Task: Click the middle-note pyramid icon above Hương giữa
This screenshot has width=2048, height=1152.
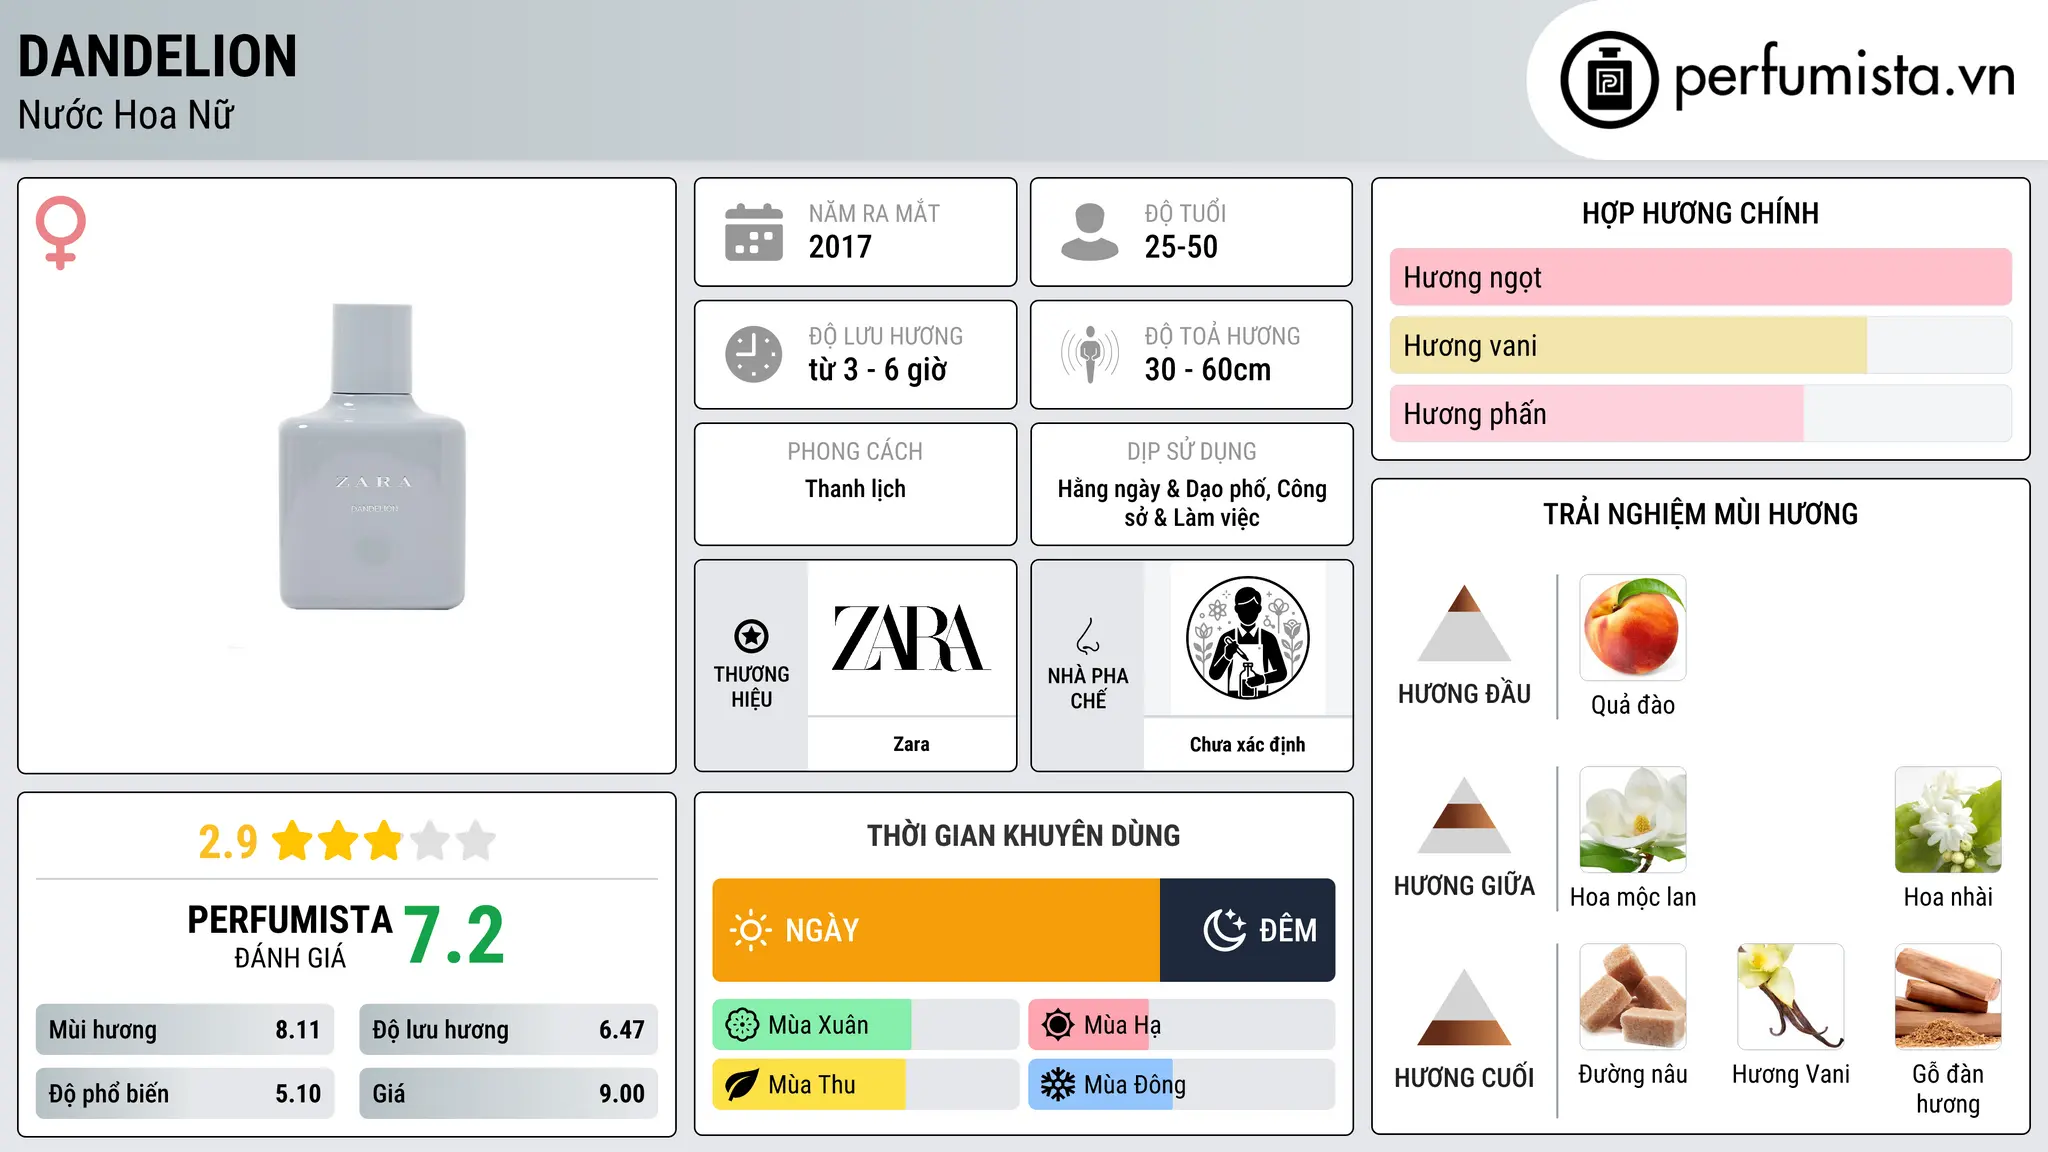Action: point(1464,815)
